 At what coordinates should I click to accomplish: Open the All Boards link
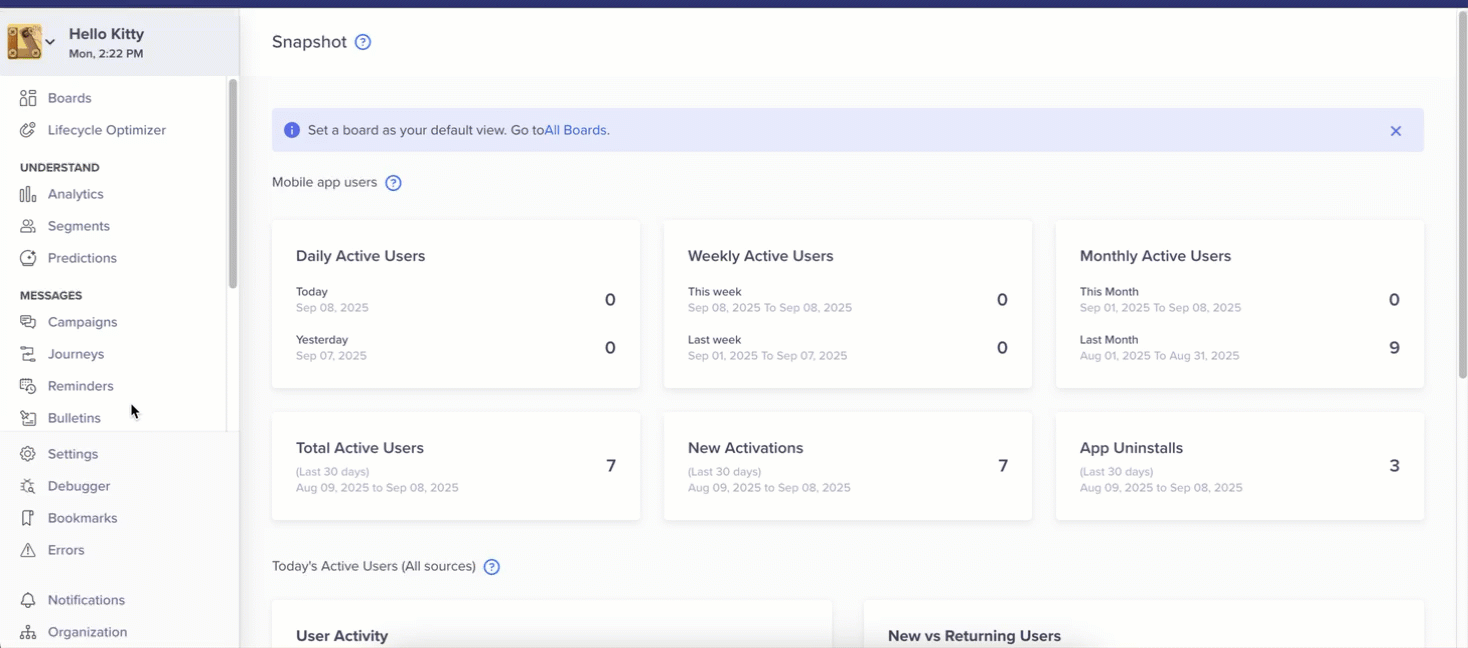[x=575, y=130]
